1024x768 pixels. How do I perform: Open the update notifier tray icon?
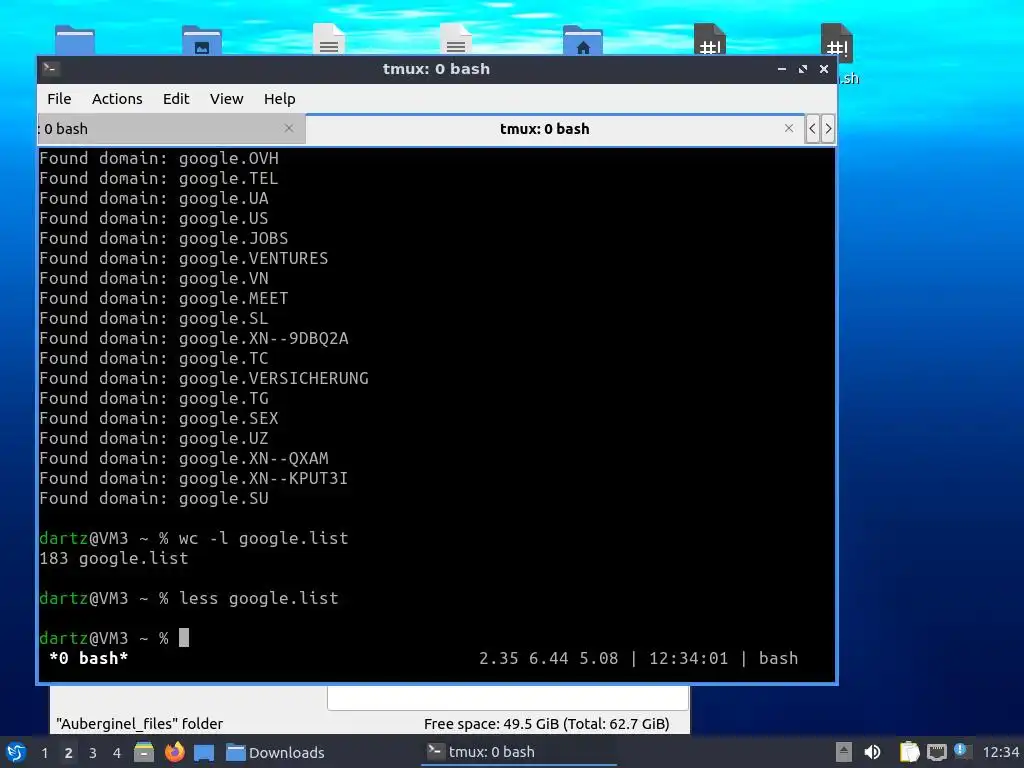coord(961,751)
